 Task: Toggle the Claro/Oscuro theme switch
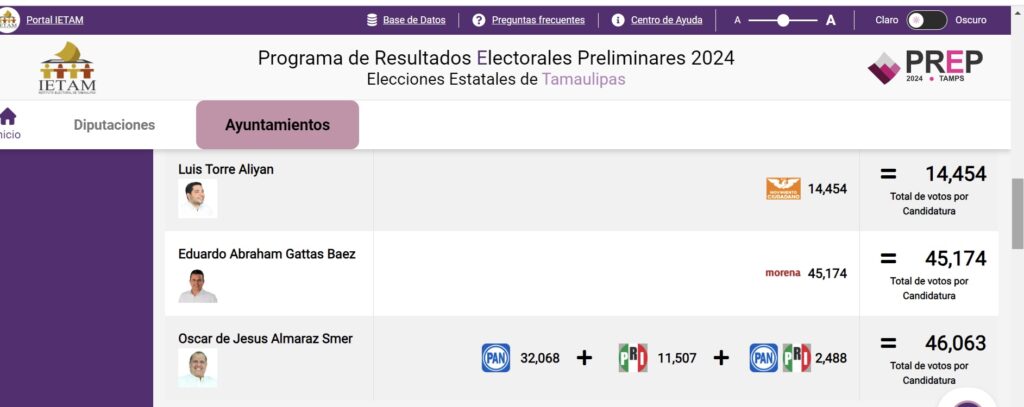pyautogui.click(x=926, y=20)
